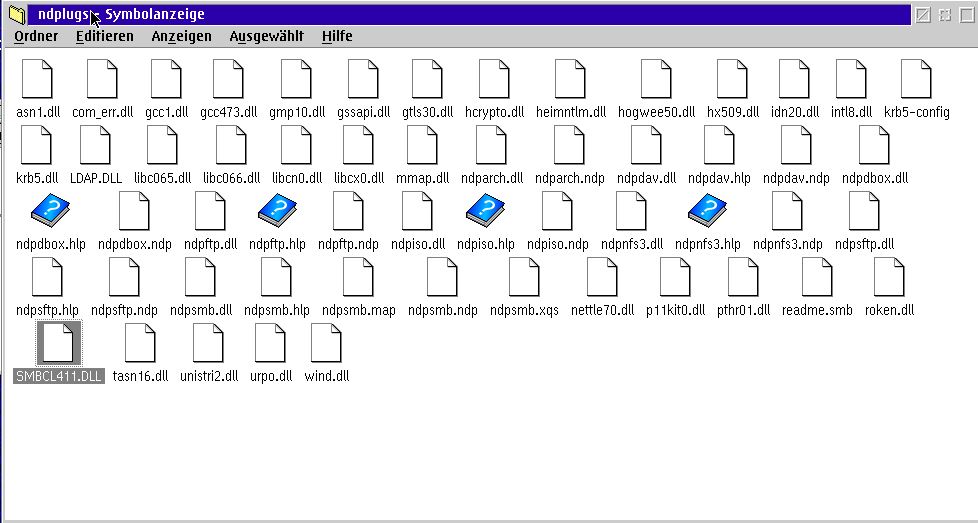Viewport: 978px width, 523px height.
Task: Select the ndpsftp.dll file icon
Action: [x=864, y=211]
